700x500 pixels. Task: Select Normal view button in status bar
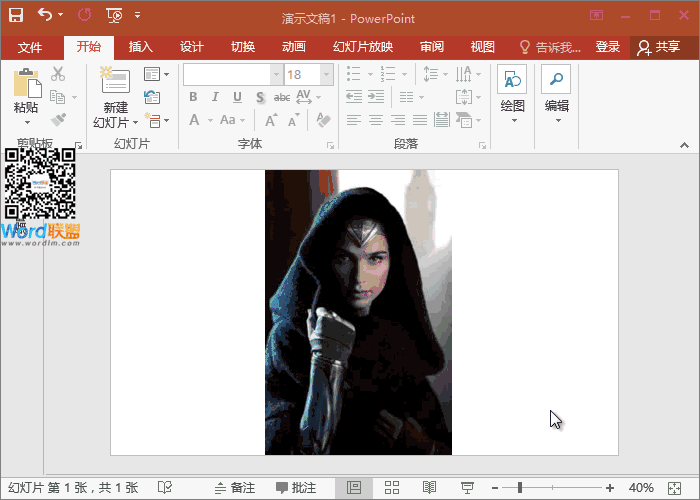pyautogui.click(x=353, y=487)
